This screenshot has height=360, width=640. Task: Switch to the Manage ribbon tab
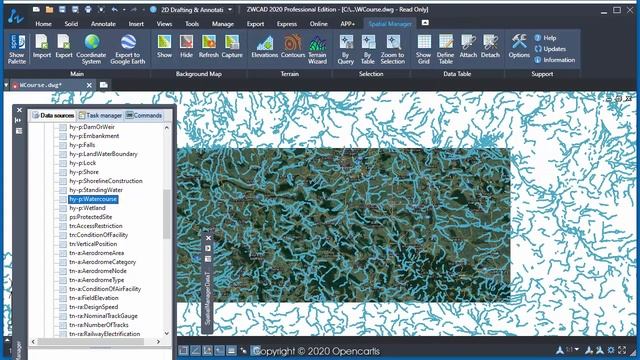[222, 24]
